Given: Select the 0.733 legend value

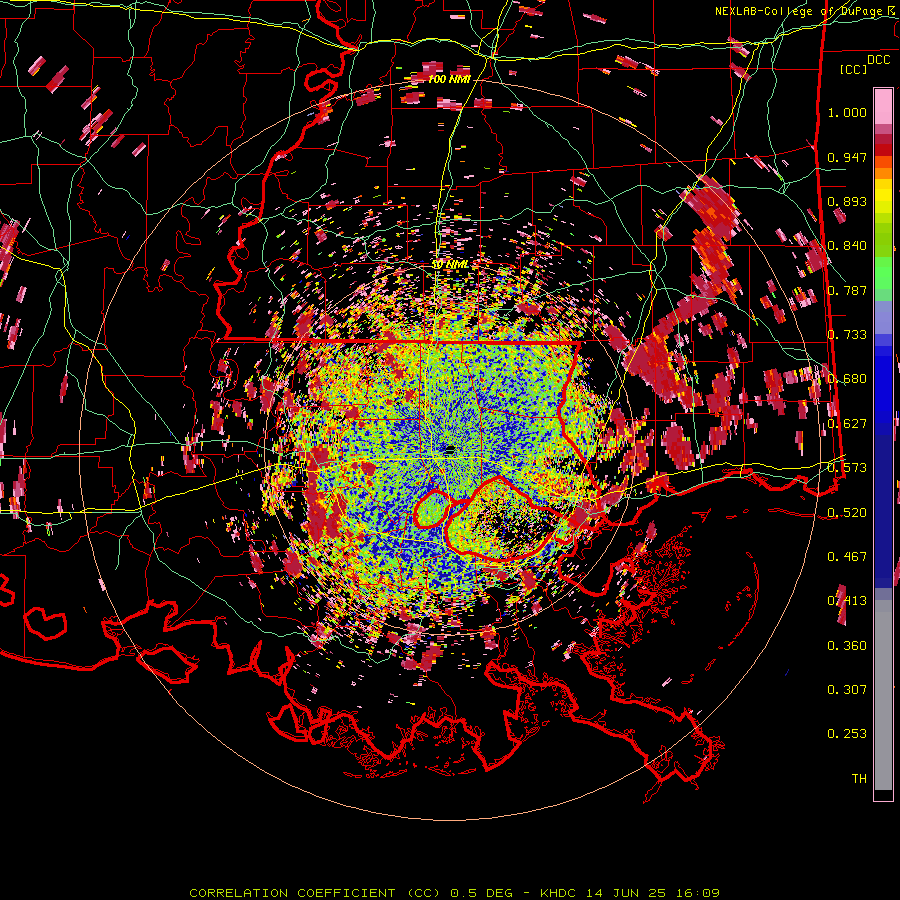Looking at the screenshot, I should 847,335.
